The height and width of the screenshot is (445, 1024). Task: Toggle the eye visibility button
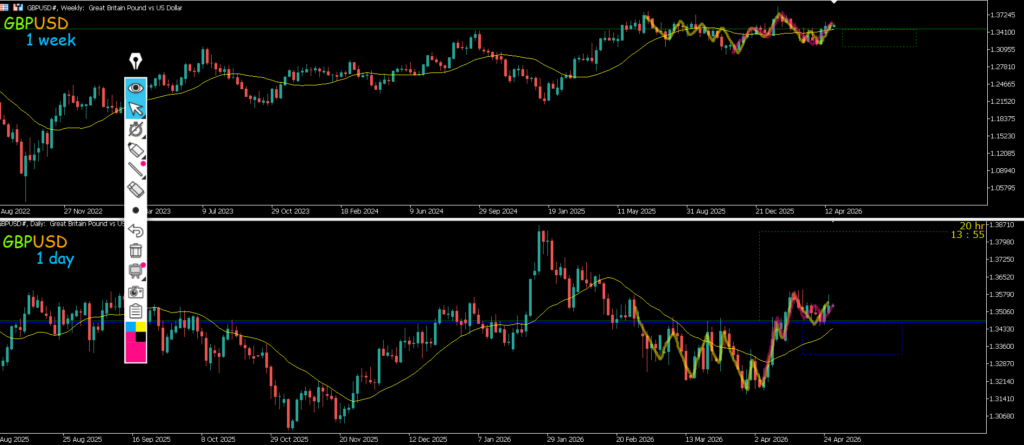[x=135, y=88]
